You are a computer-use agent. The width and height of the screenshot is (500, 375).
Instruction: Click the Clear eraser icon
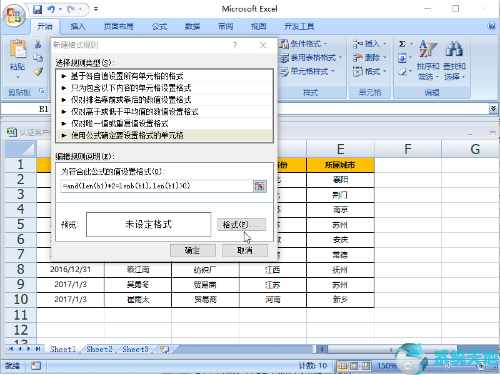402,72
